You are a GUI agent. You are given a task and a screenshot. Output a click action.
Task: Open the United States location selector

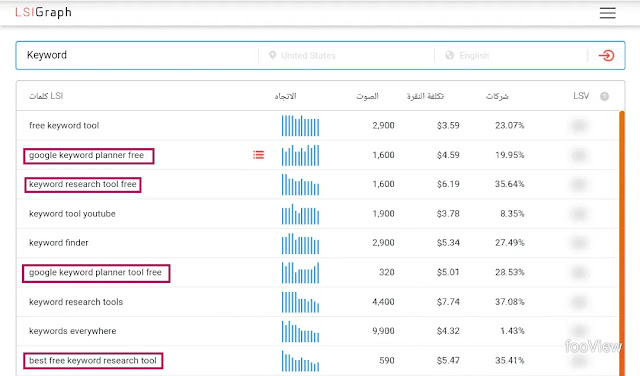tap(308, 56)
